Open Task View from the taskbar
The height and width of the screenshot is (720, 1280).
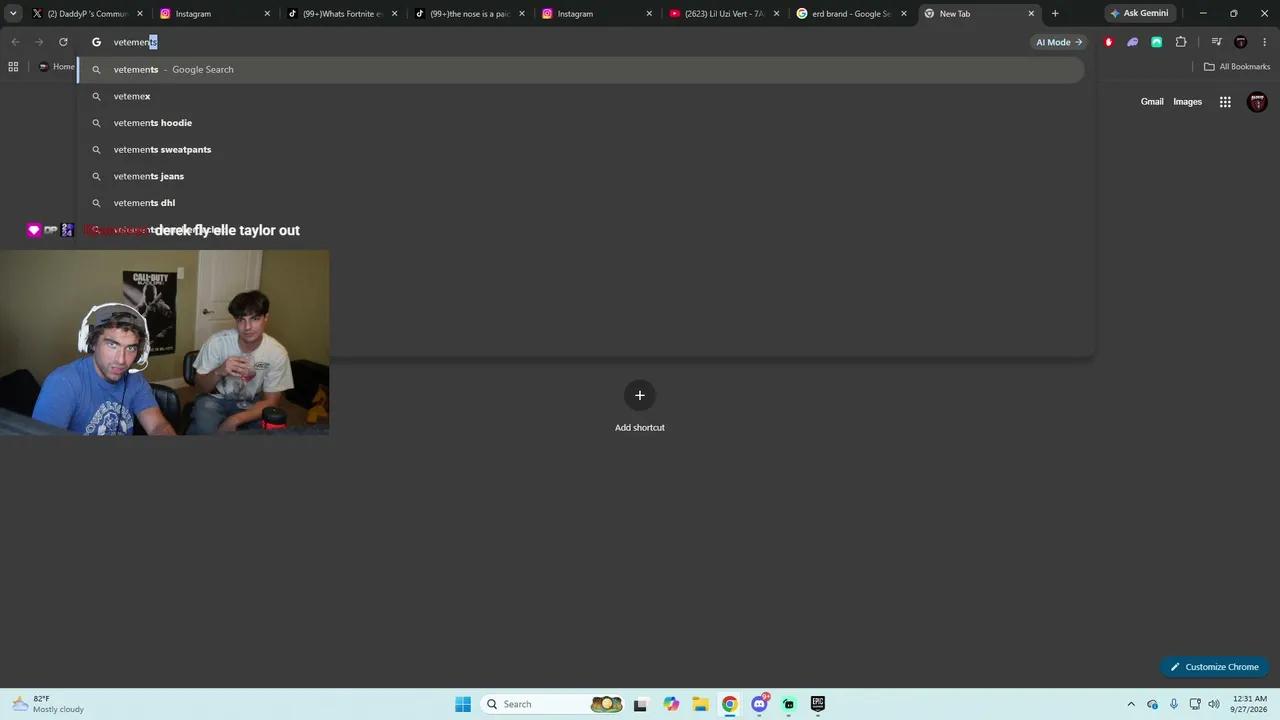tap(640, 704)
